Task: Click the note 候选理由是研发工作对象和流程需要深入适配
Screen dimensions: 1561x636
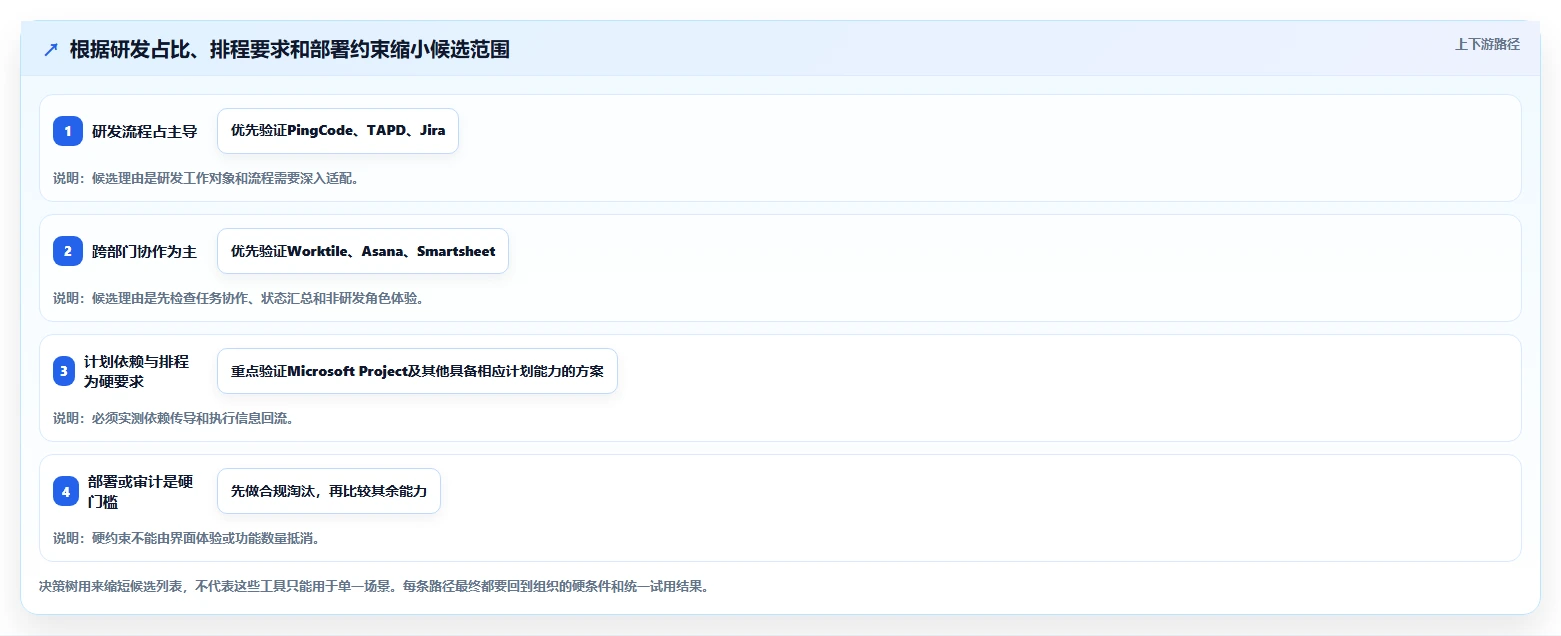Action: click(206, 178)
